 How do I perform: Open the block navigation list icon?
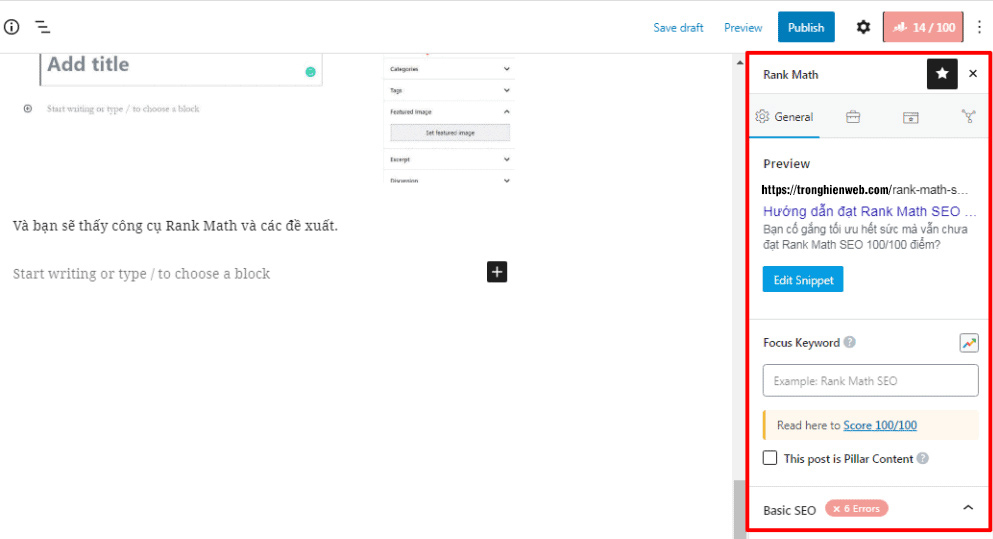point(42,27)
